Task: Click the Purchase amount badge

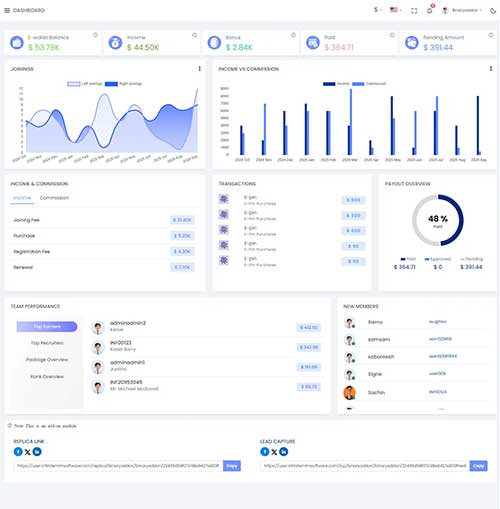Action: (x=182, y=236)
